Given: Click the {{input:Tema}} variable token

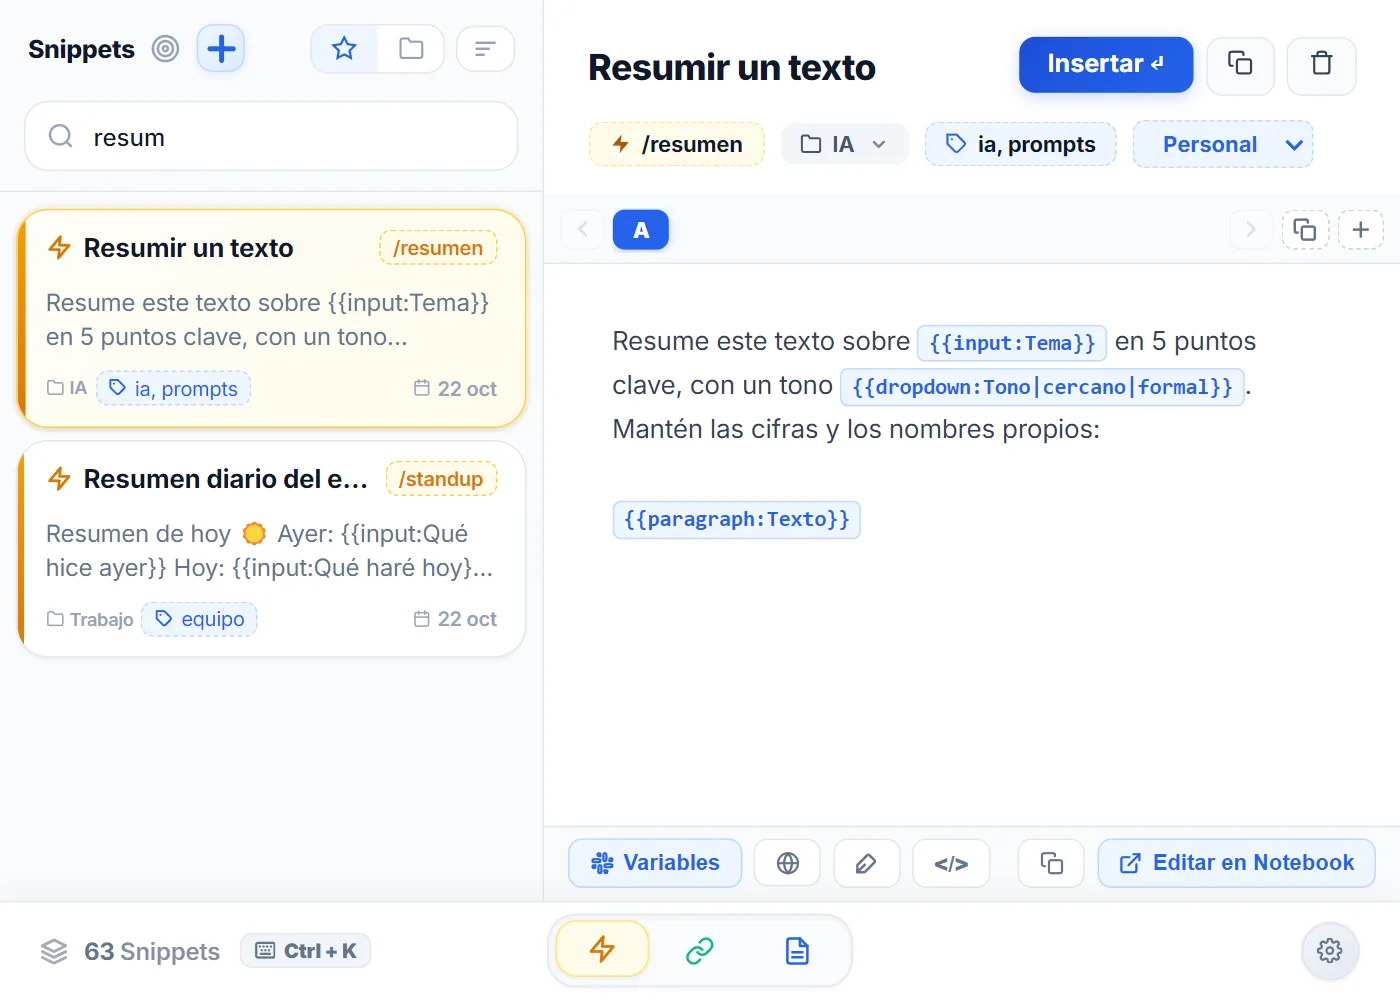Looking at the screenshot, I should [x=1012, y=343].
